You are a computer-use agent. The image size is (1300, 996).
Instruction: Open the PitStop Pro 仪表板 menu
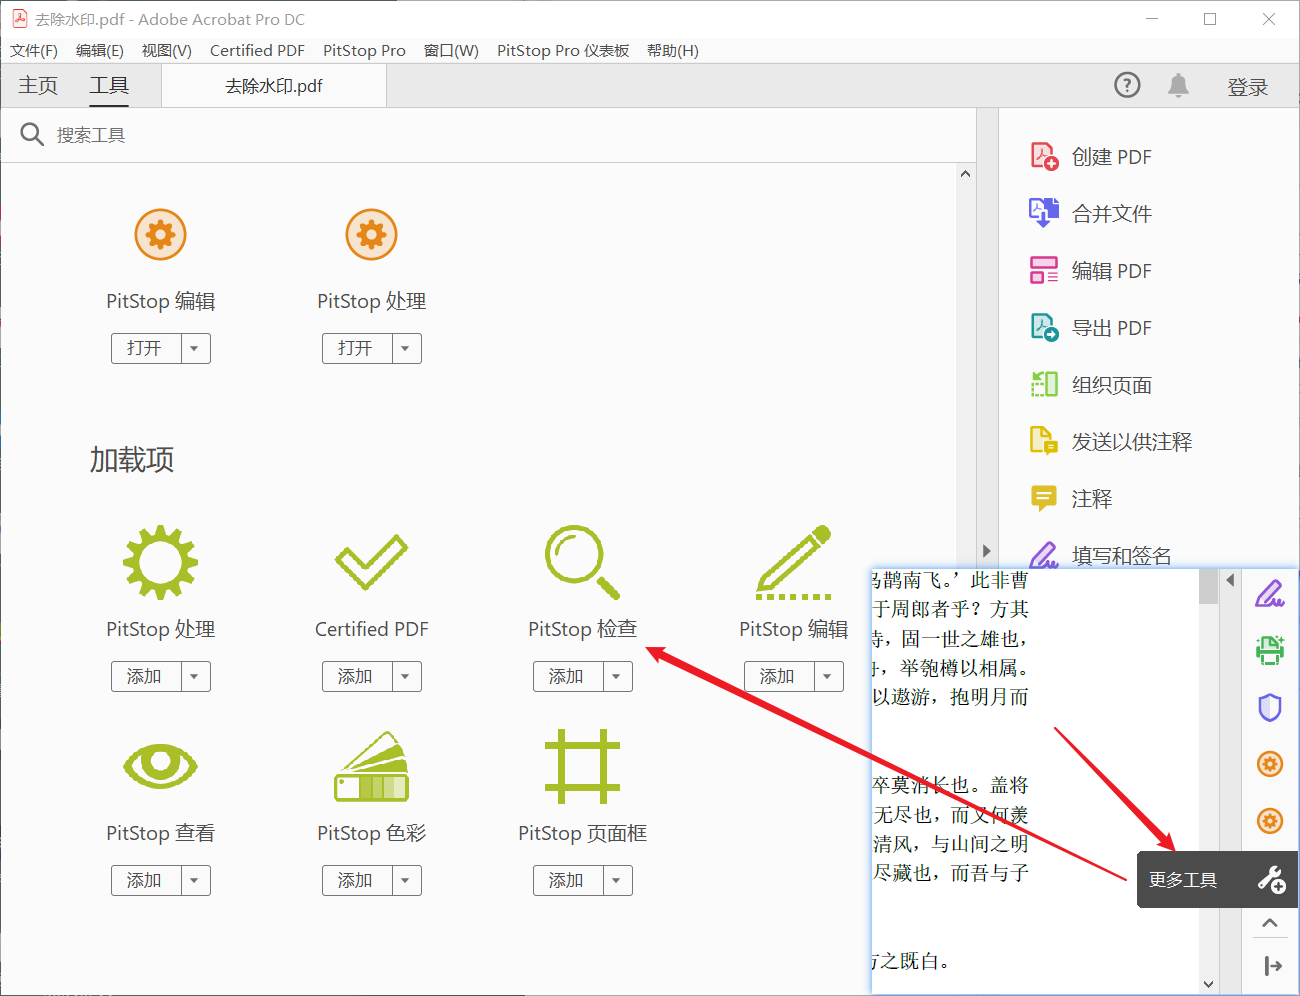point(563,51)
